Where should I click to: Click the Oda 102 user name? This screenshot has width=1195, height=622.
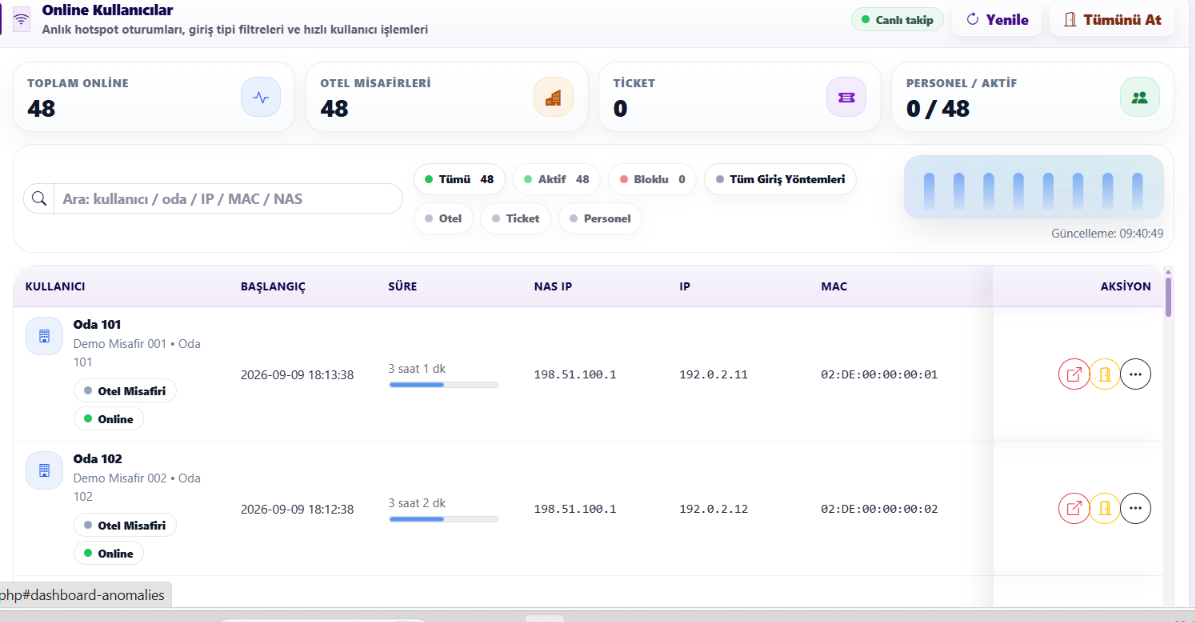[x=98, y=459]
